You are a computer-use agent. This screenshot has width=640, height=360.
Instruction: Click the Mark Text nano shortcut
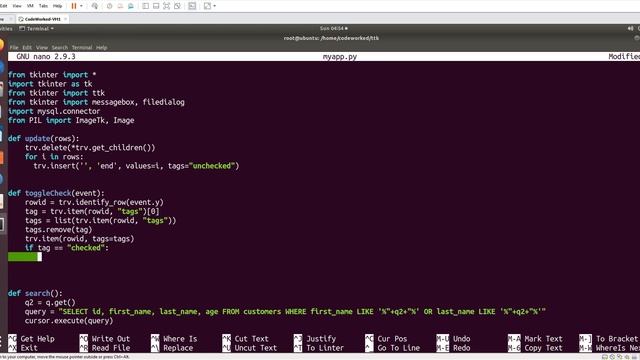click(x=535, y=339)
